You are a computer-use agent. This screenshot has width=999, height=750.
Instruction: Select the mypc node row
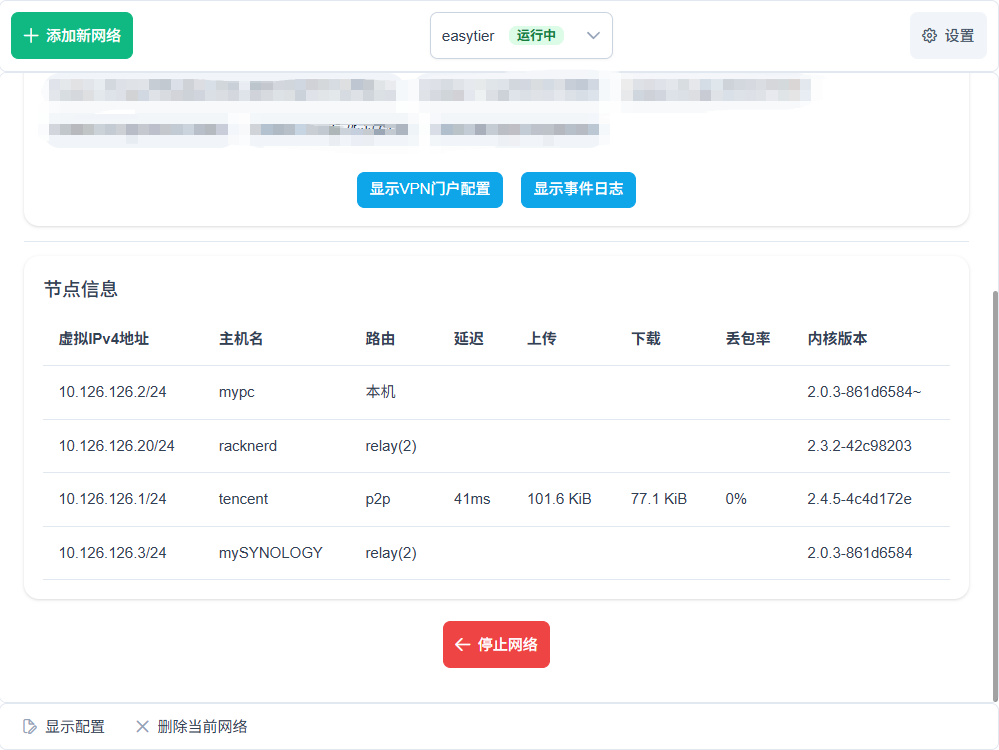496,392
